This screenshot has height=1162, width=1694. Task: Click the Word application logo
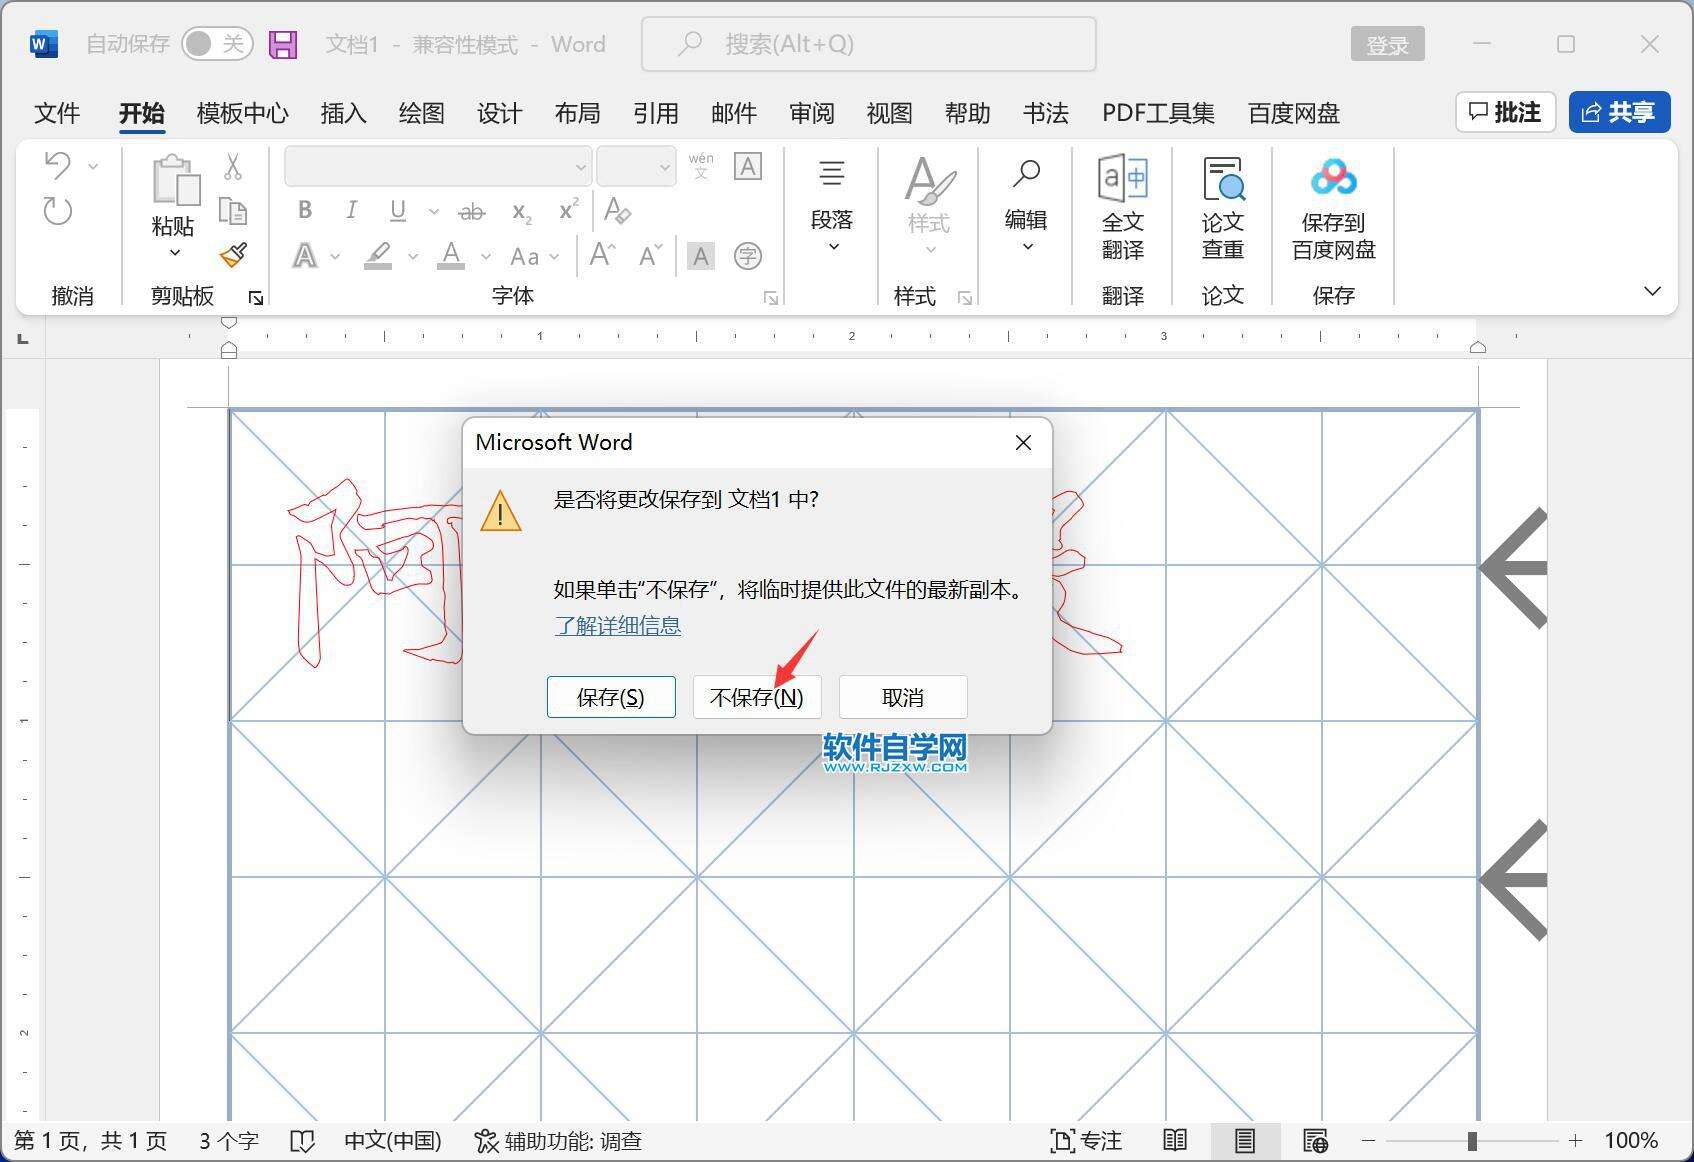[x=44, y=44]
